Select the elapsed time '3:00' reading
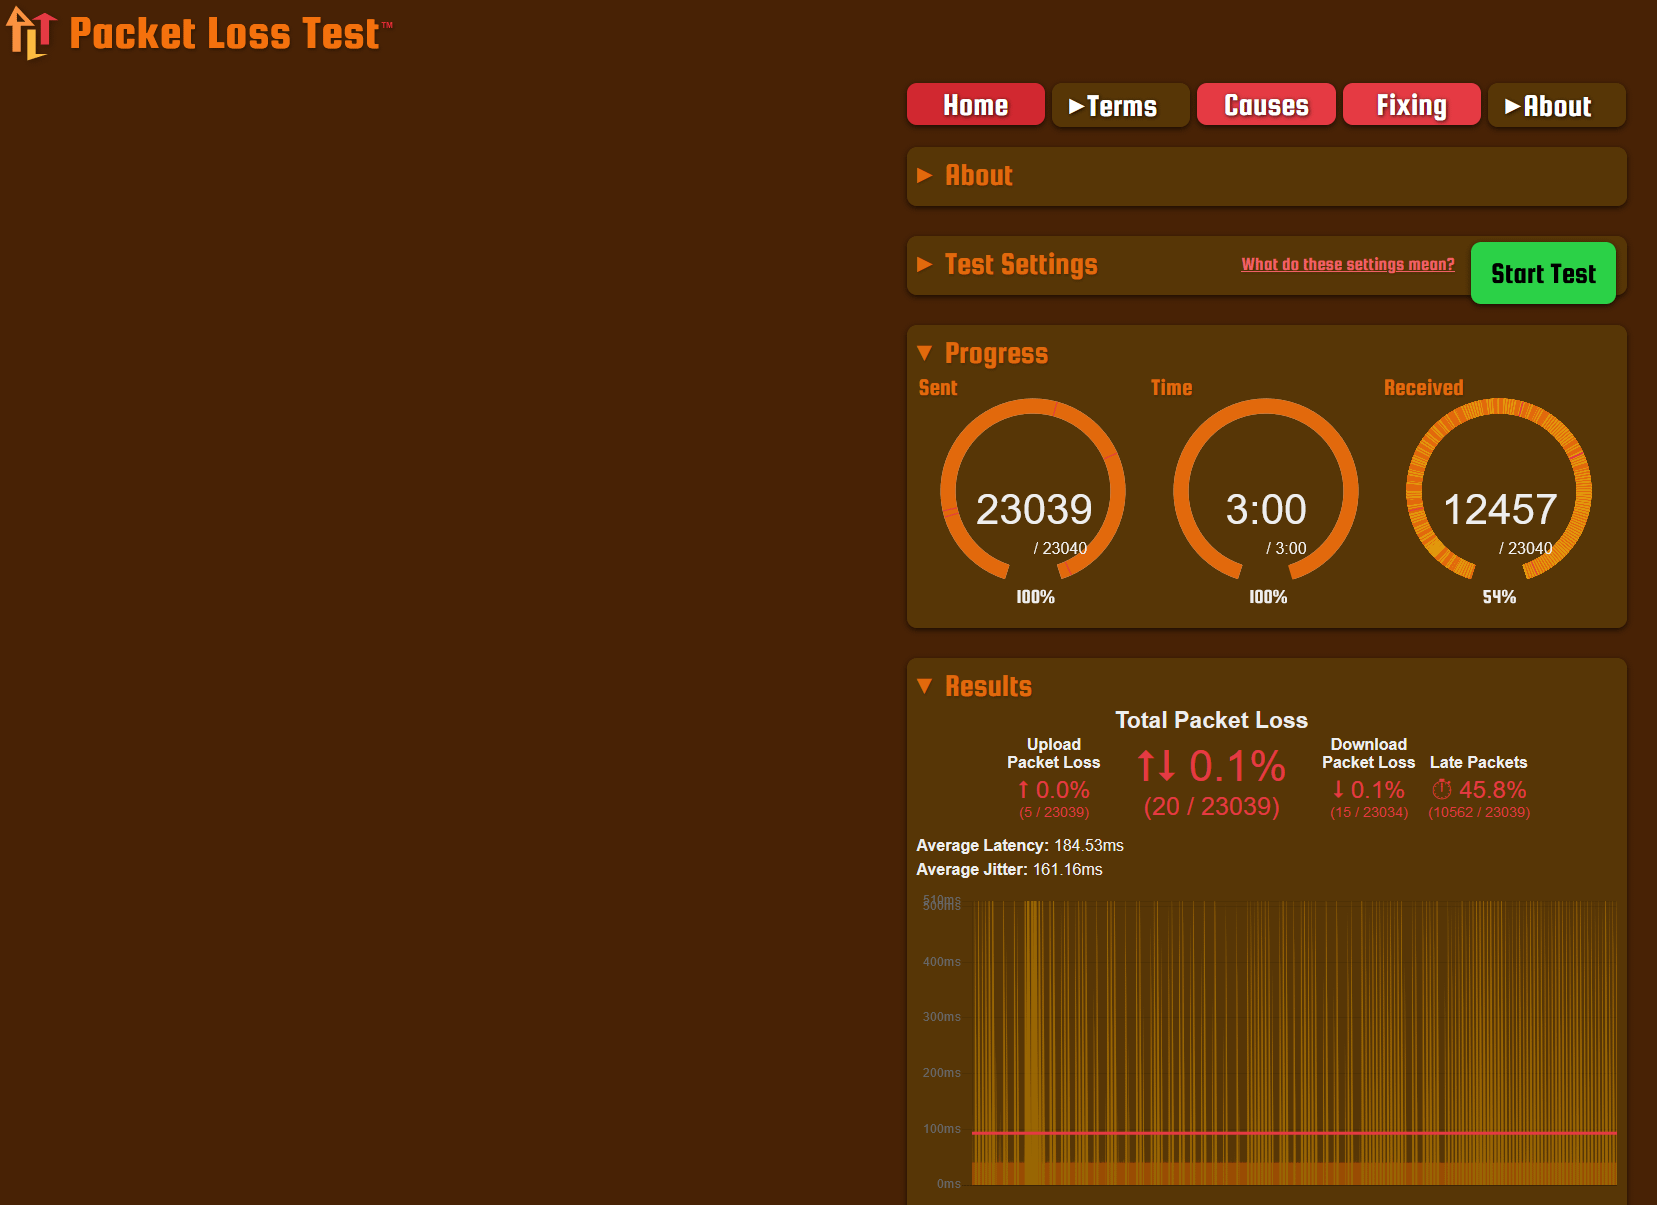 point(1266,510)
